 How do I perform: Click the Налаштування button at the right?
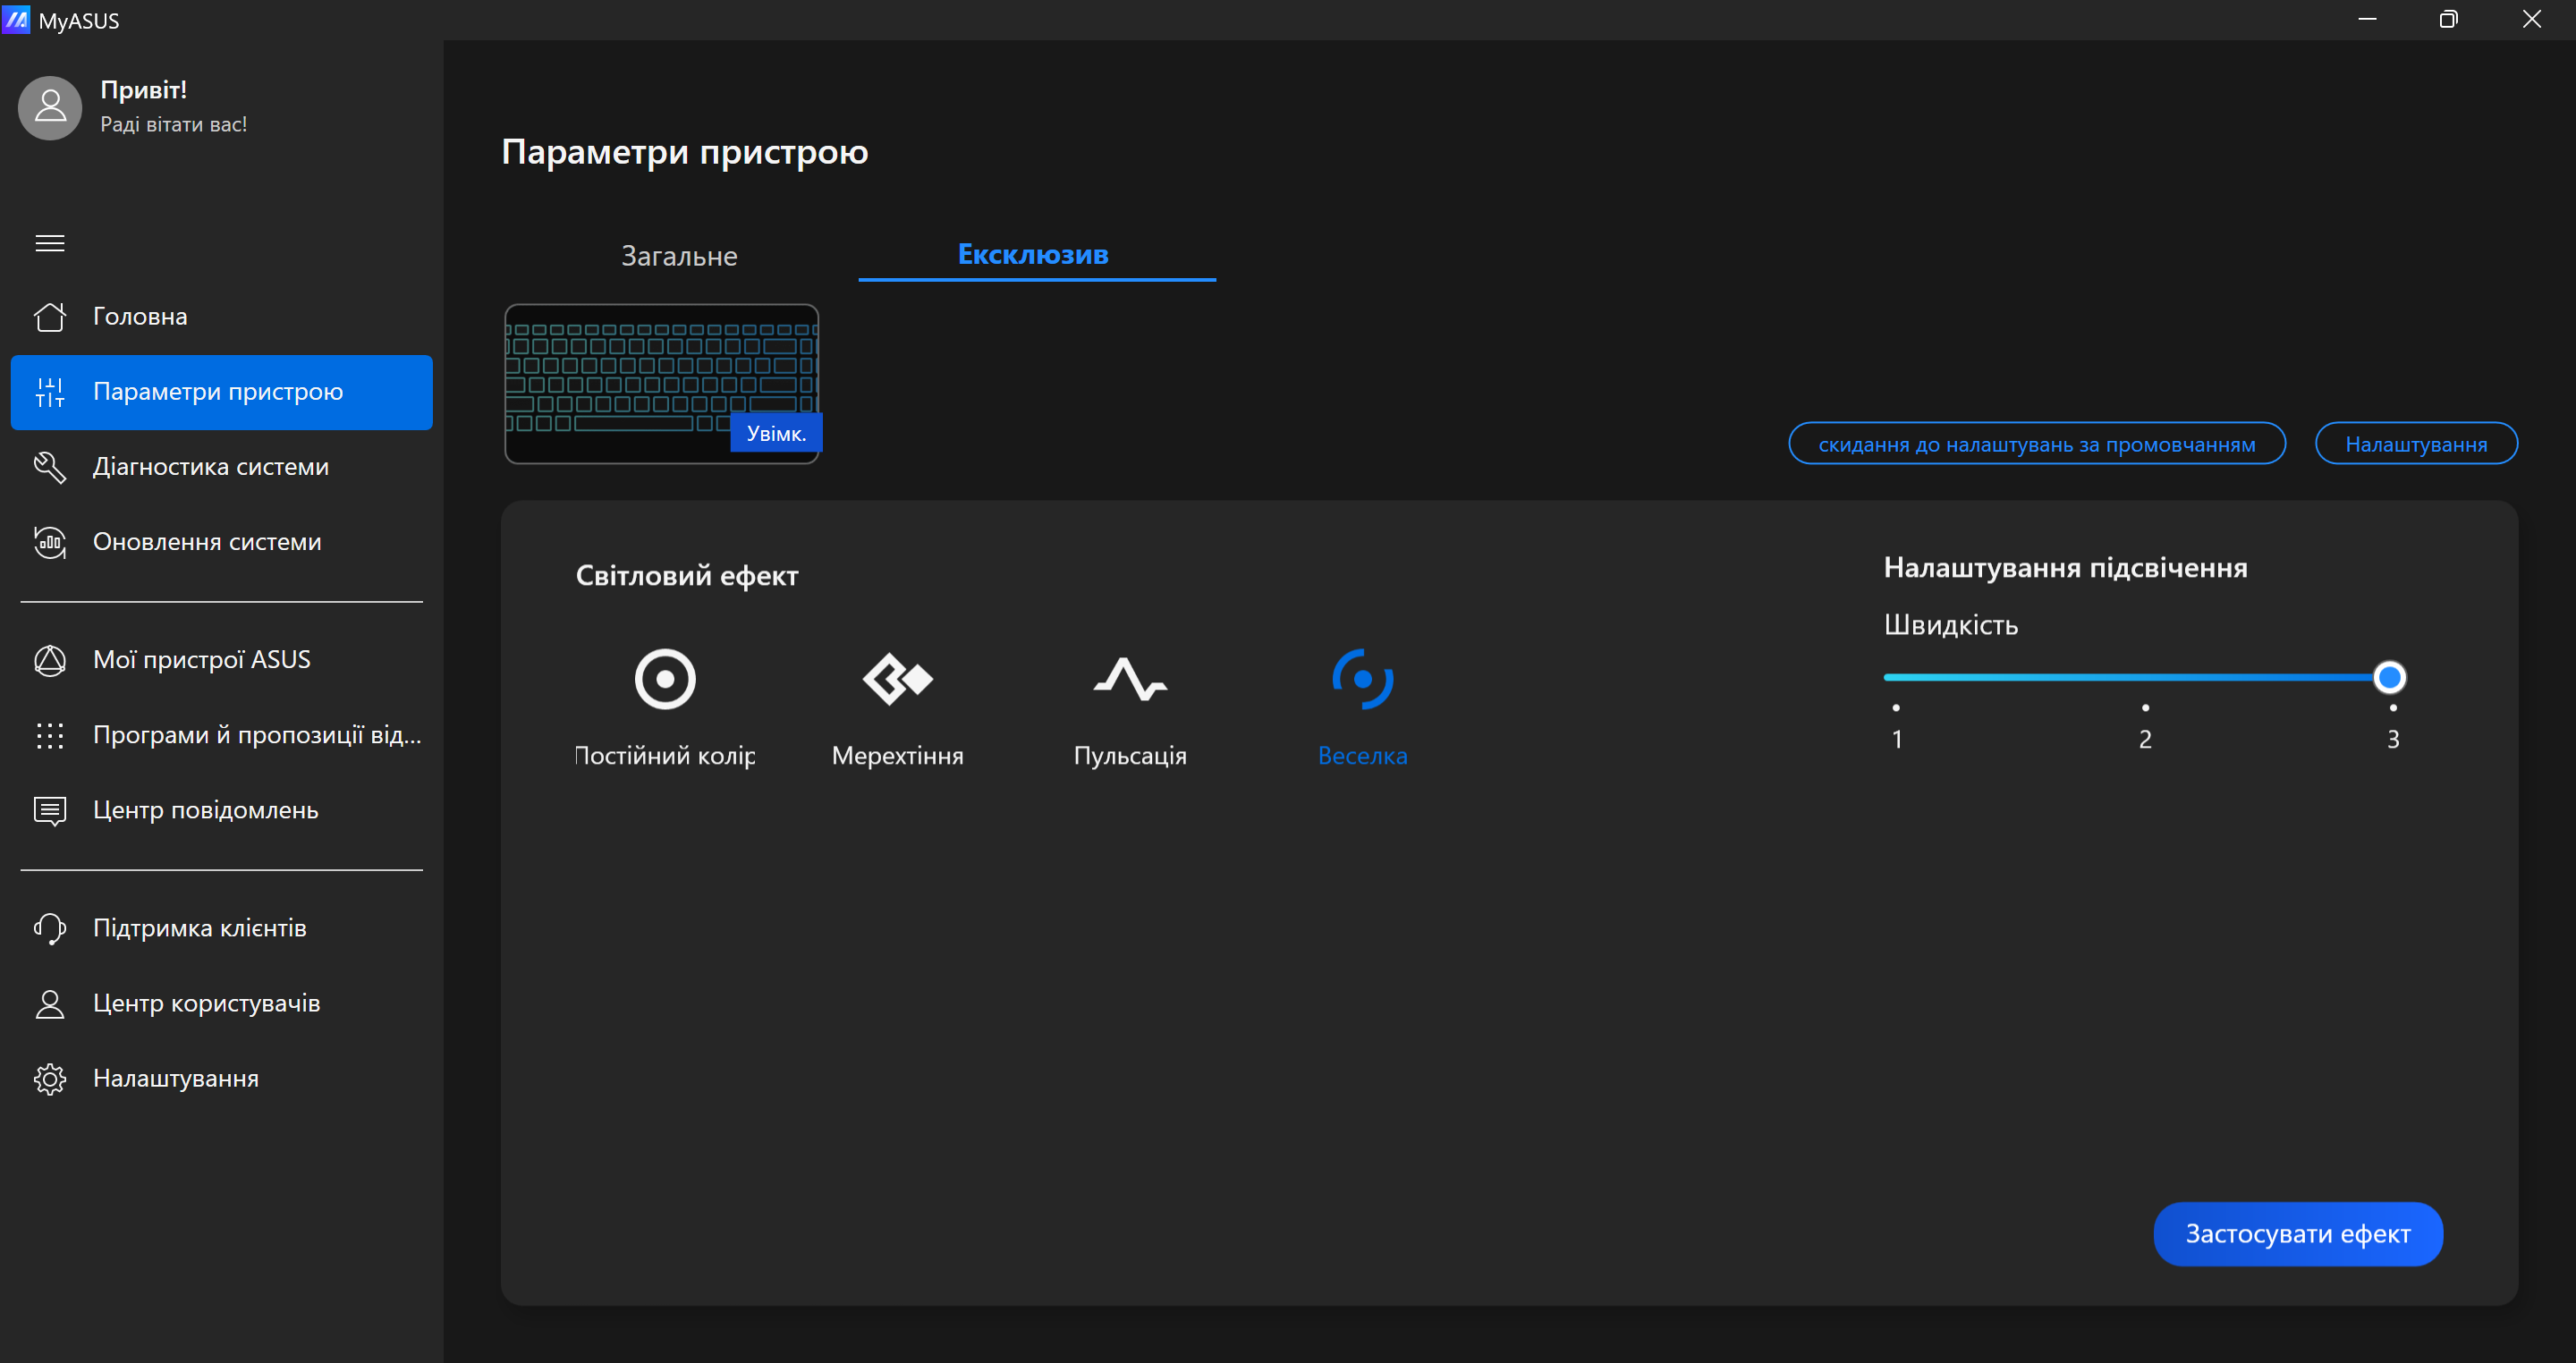click(2415, 444)
